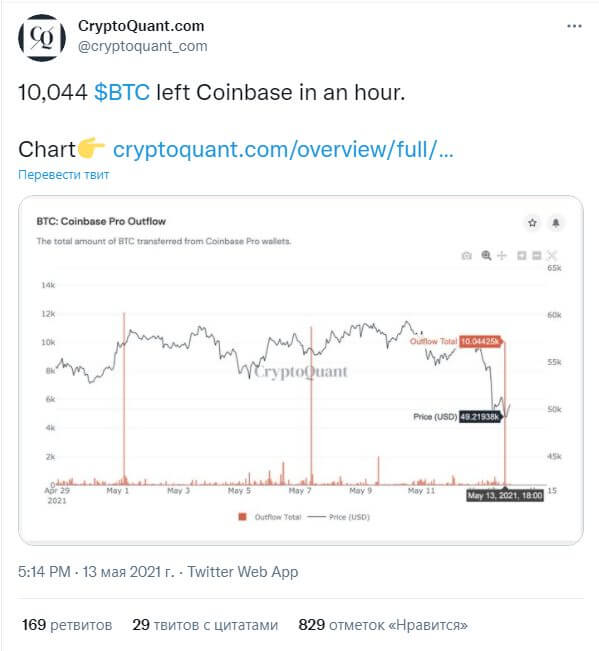View the 169 ретвитов list
Screen dimensions: 599x651
coord(67,625)
